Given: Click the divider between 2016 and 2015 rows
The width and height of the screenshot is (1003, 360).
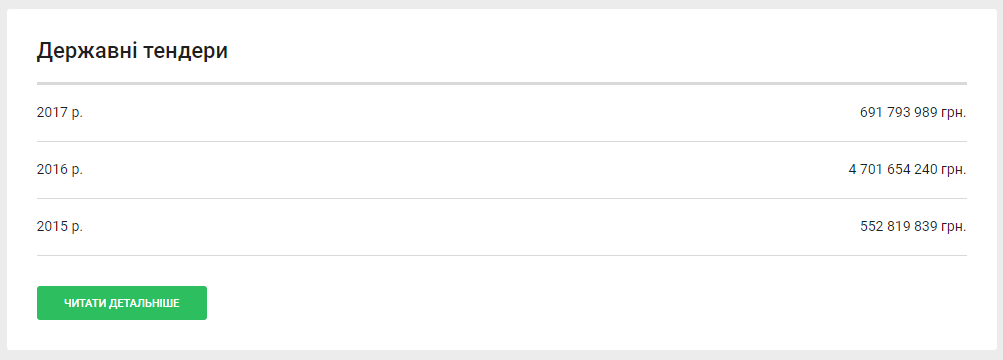Looking at the screenshot, I should point(502,198).
